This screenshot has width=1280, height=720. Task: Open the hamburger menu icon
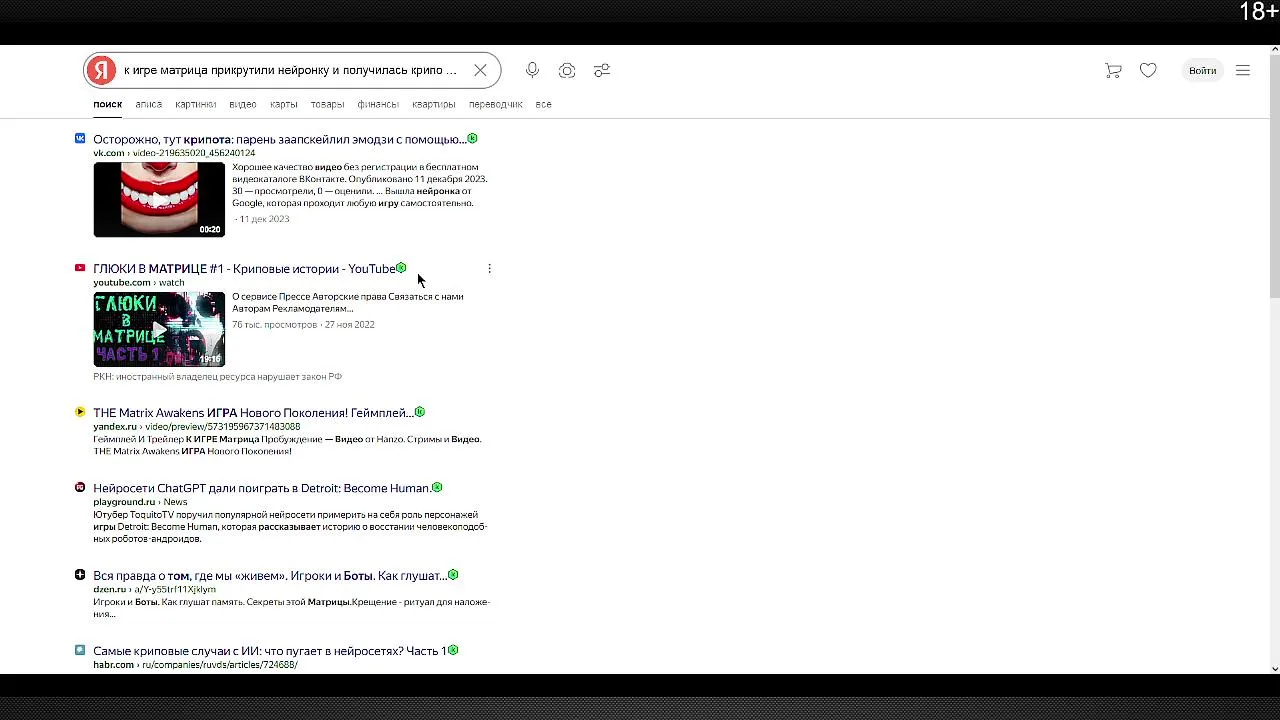[1243, 70]
